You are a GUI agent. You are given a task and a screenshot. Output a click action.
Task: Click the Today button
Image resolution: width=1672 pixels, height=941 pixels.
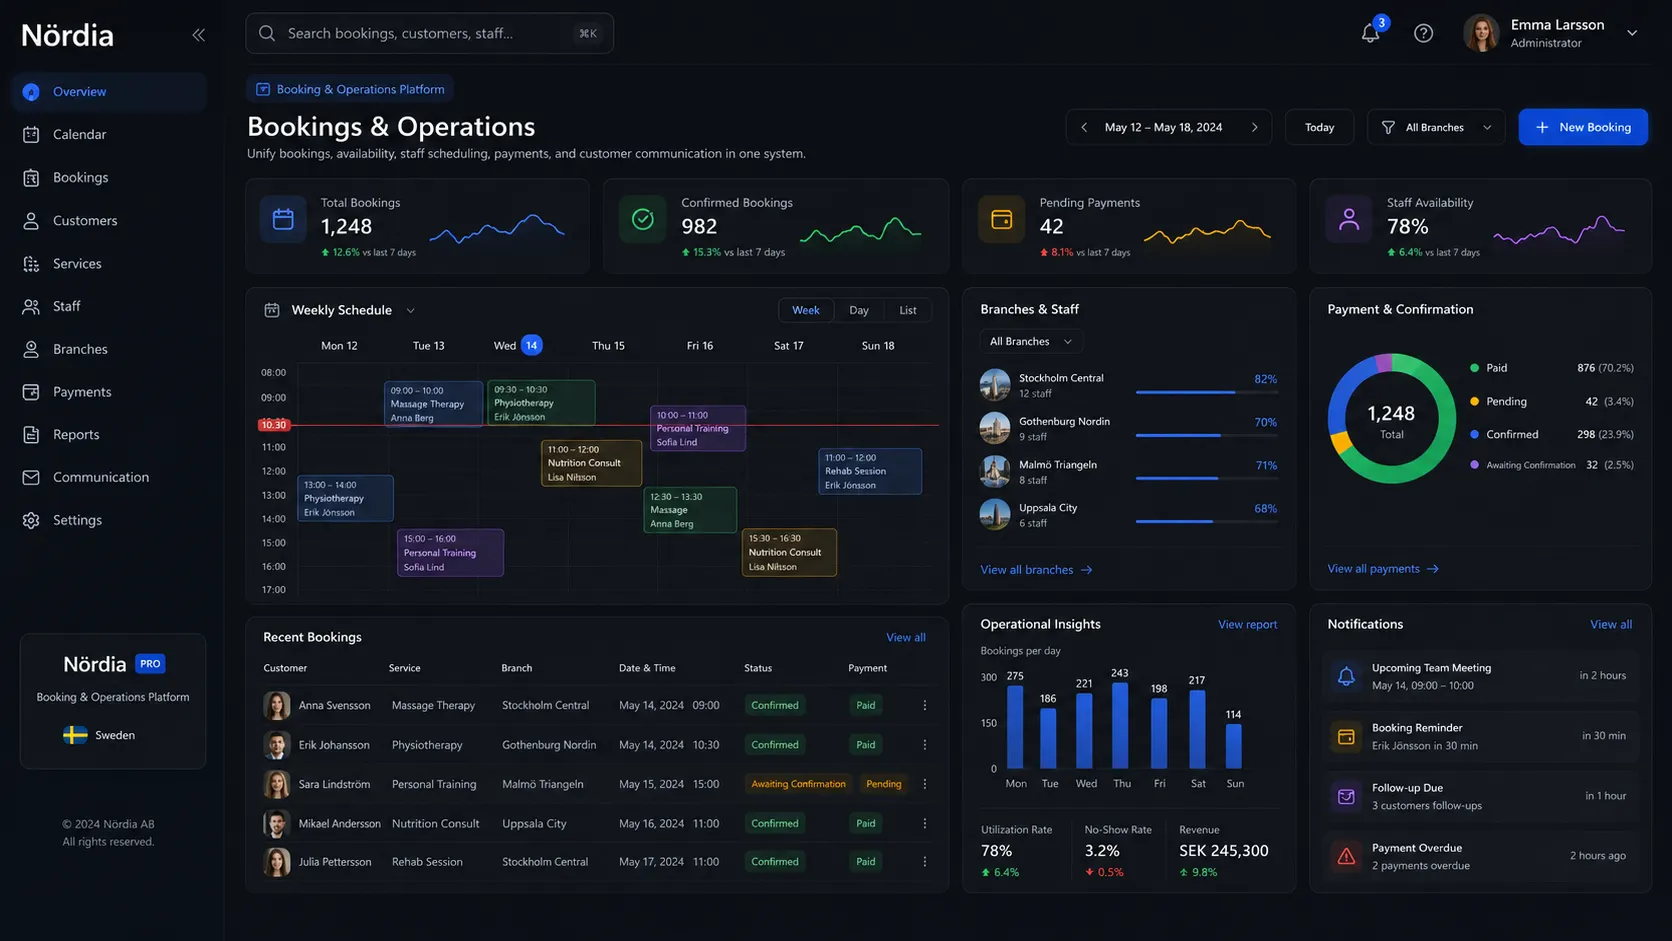[x=1319, y=127]
